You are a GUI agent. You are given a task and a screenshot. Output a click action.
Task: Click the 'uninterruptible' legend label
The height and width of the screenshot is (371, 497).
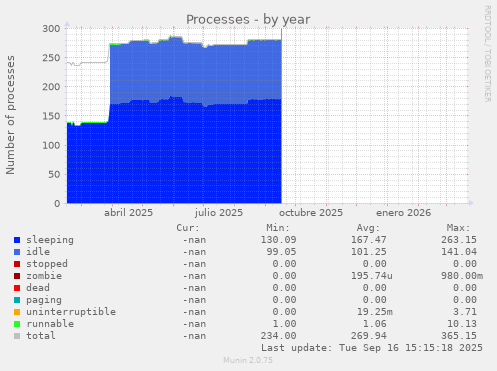(x=71, y=312)
